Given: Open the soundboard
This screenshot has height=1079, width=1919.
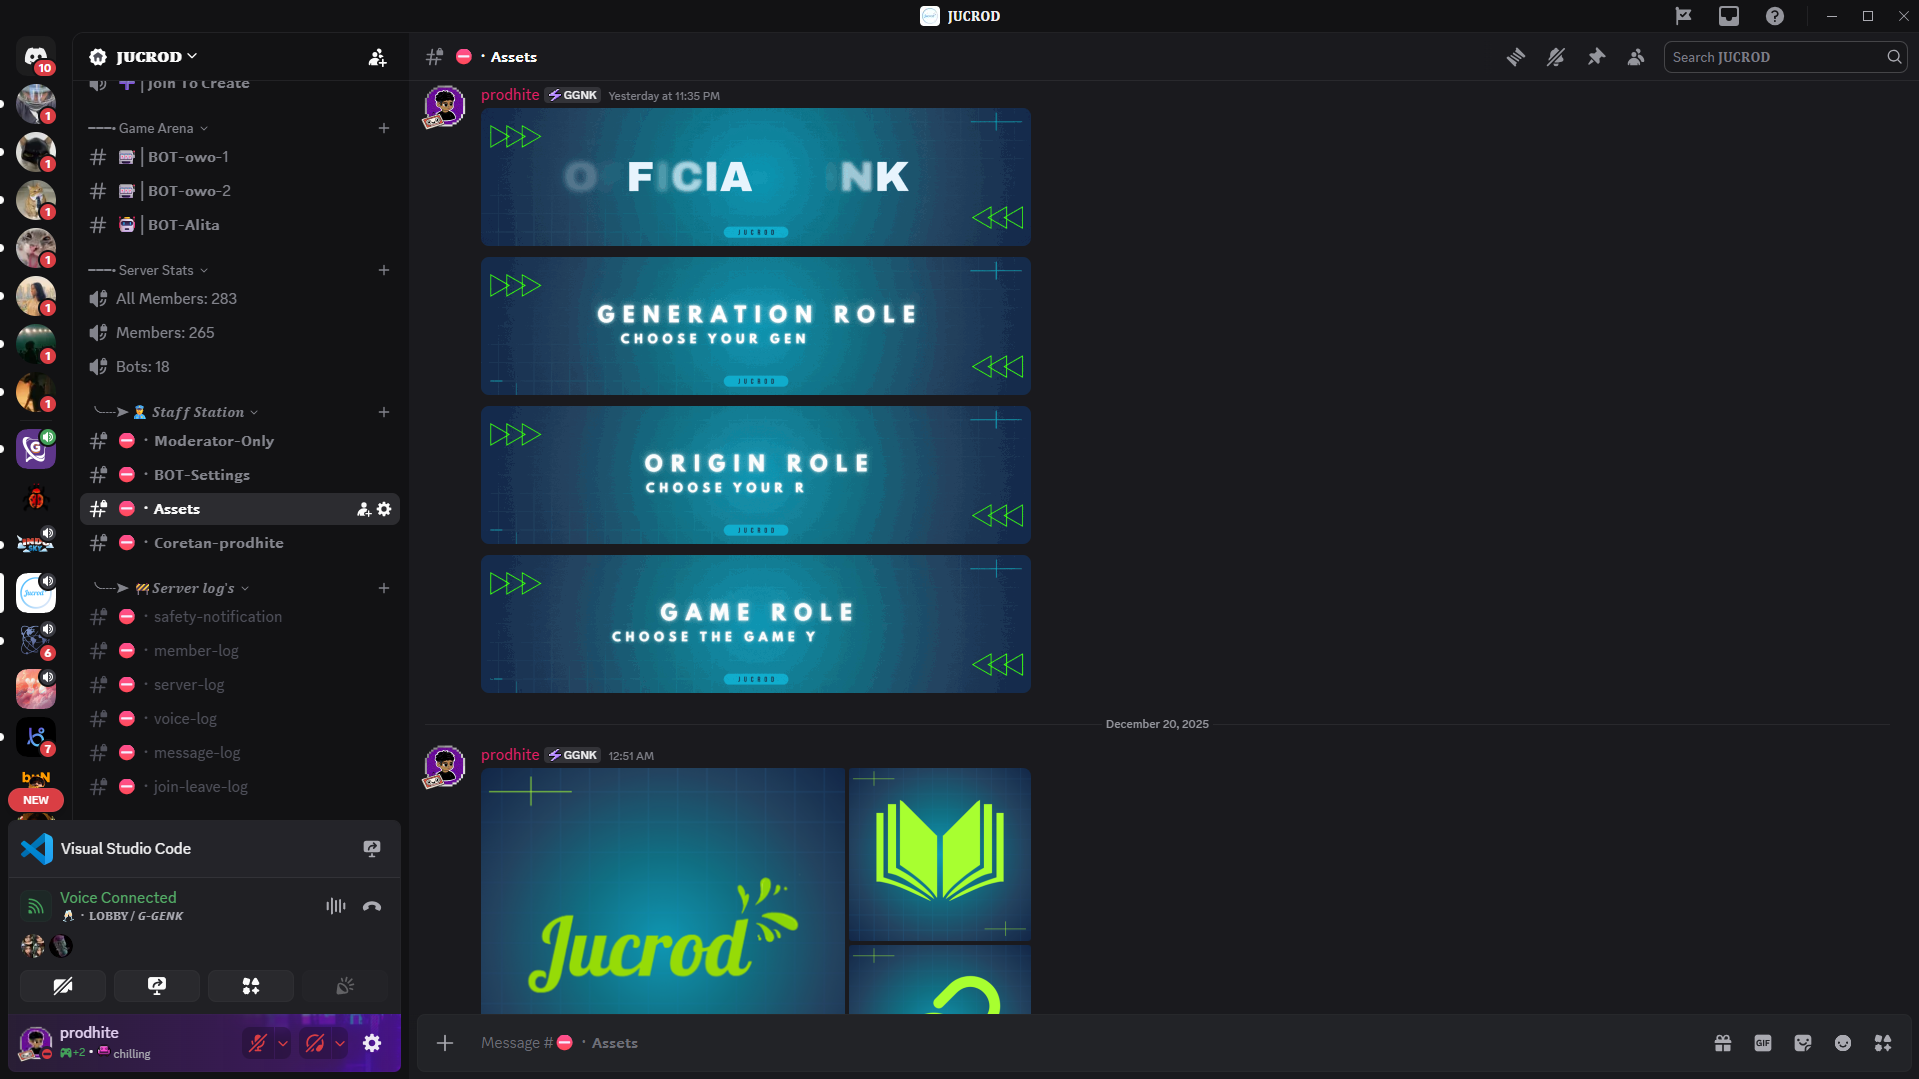Looking at the screenshot, I should click(x=345, y=986).
